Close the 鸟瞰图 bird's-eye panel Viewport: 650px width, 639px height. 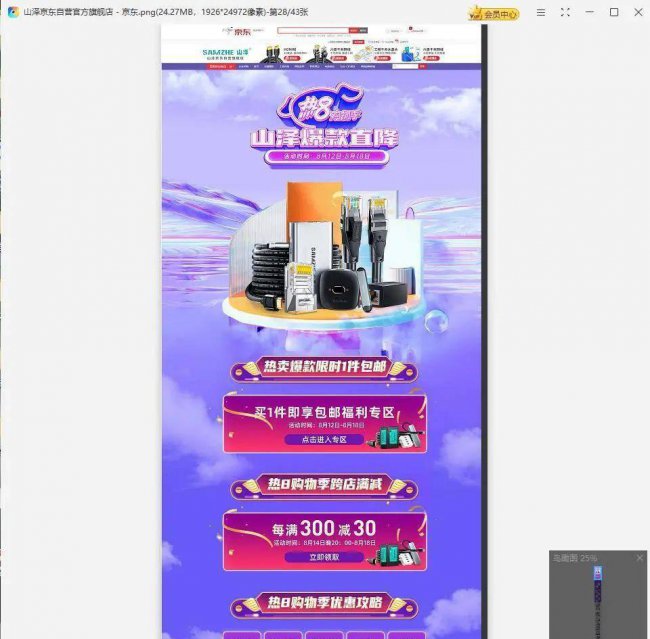(x=640, y=558)
